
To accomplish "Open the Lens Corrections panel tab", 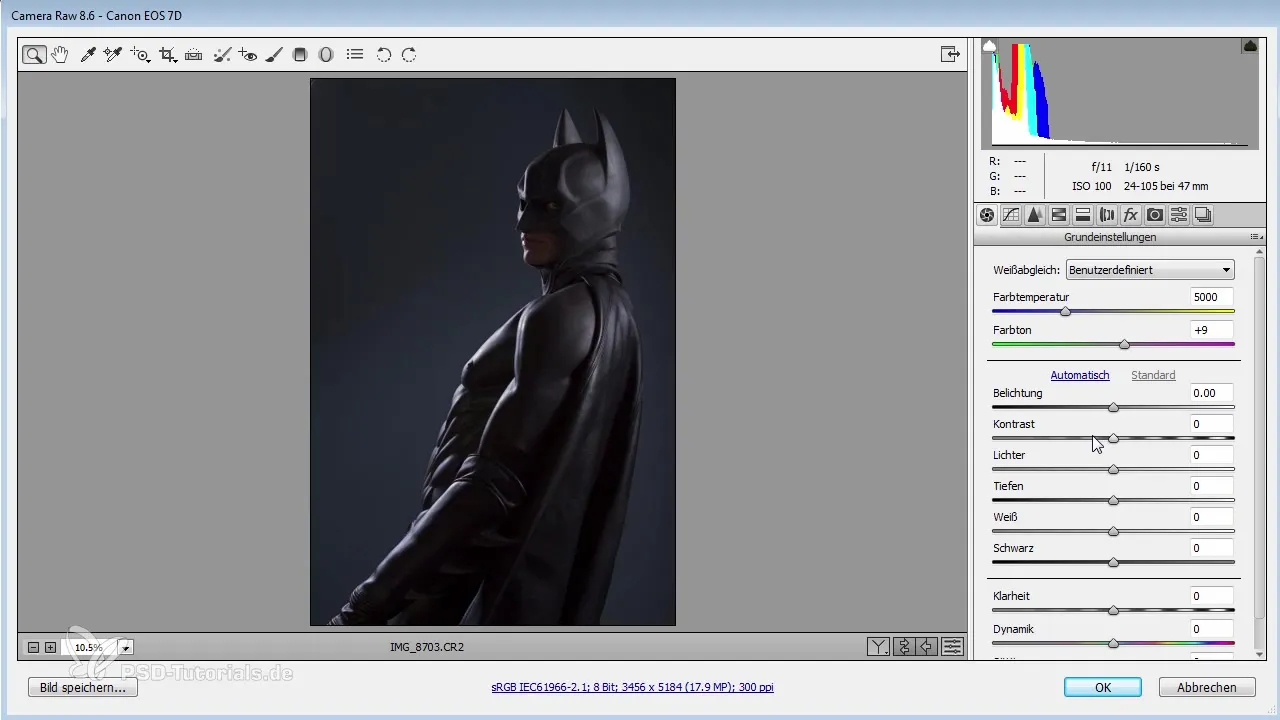I will (1107, 215).
